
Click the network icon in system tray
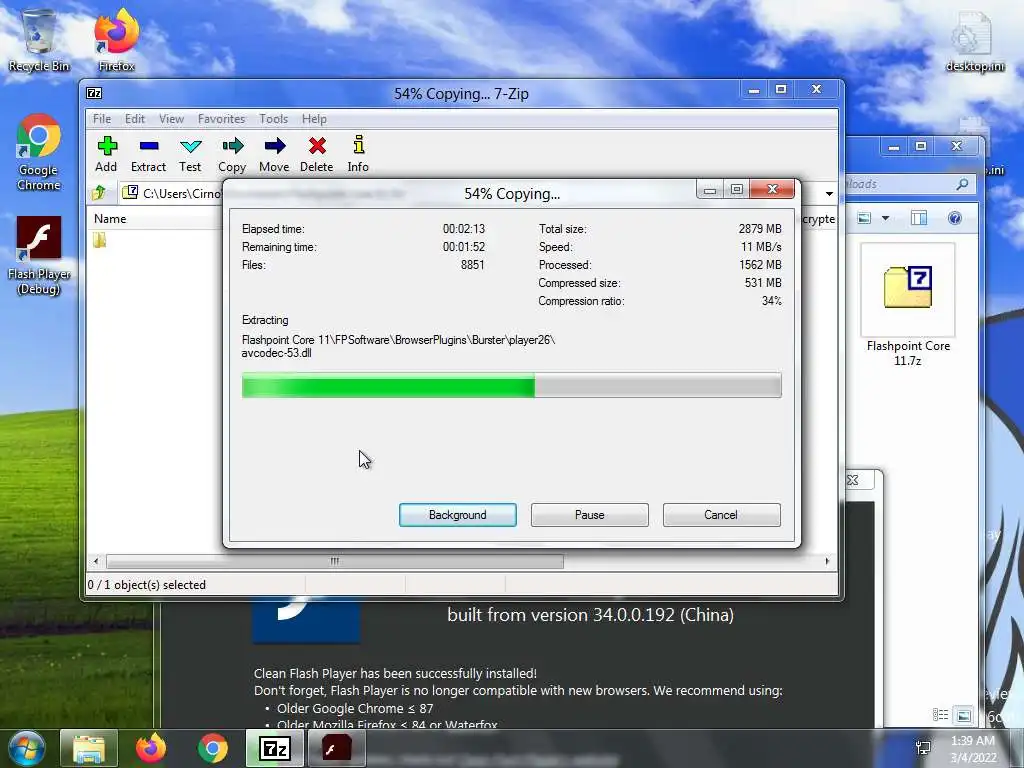pos(923,748)
